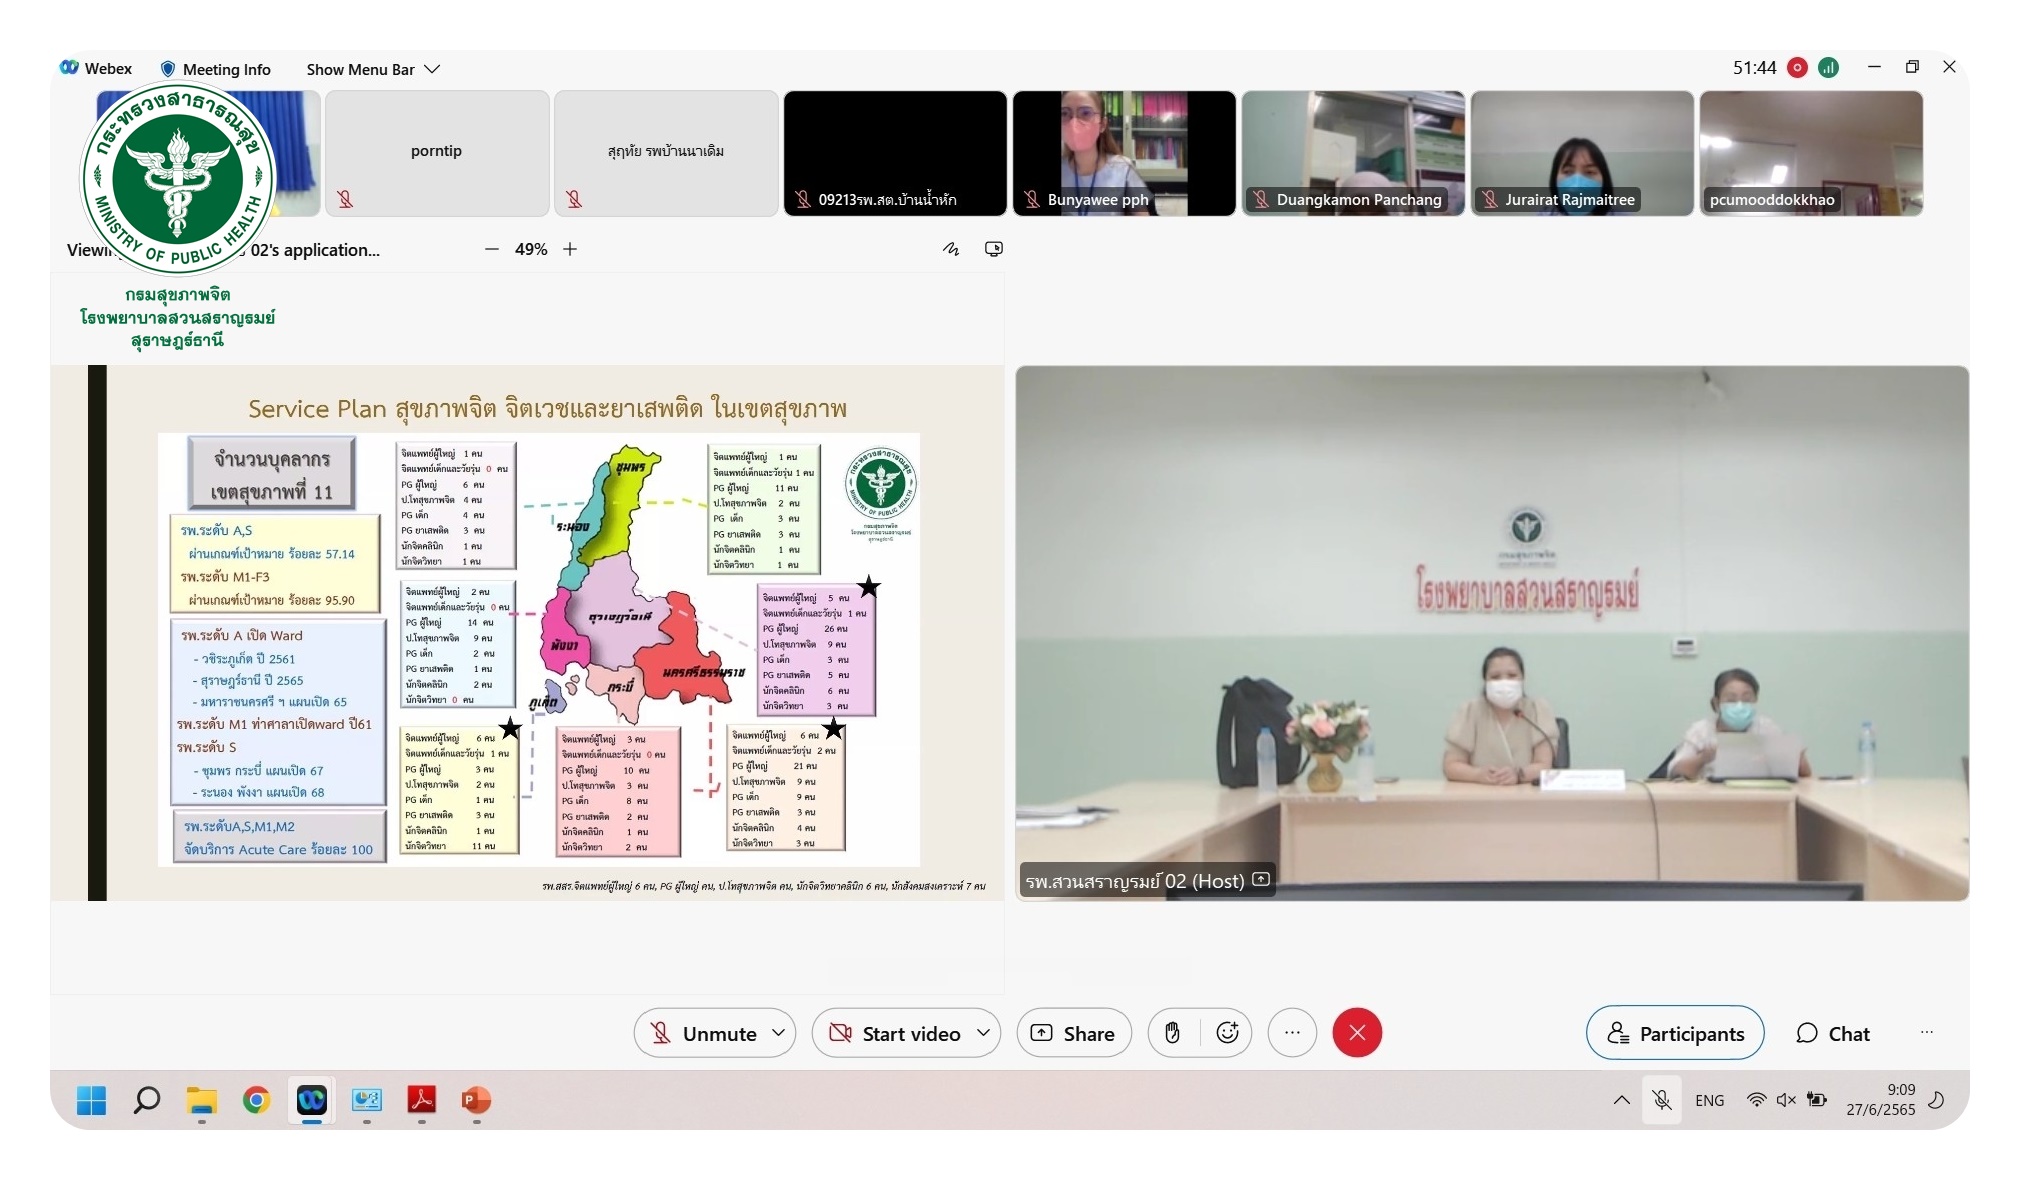Expand the Show Menu Bar dropdown
The height and width of the screenshot is (1180, 2020).
click(x=373, y=69)
